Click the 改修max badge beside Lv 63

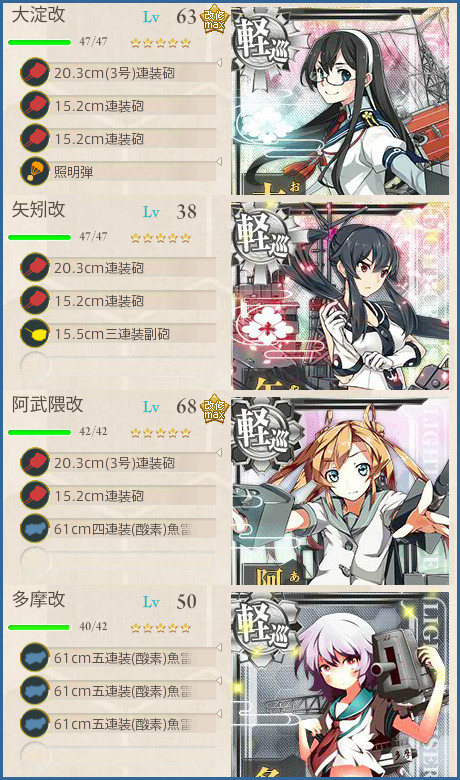click(214, 20)
